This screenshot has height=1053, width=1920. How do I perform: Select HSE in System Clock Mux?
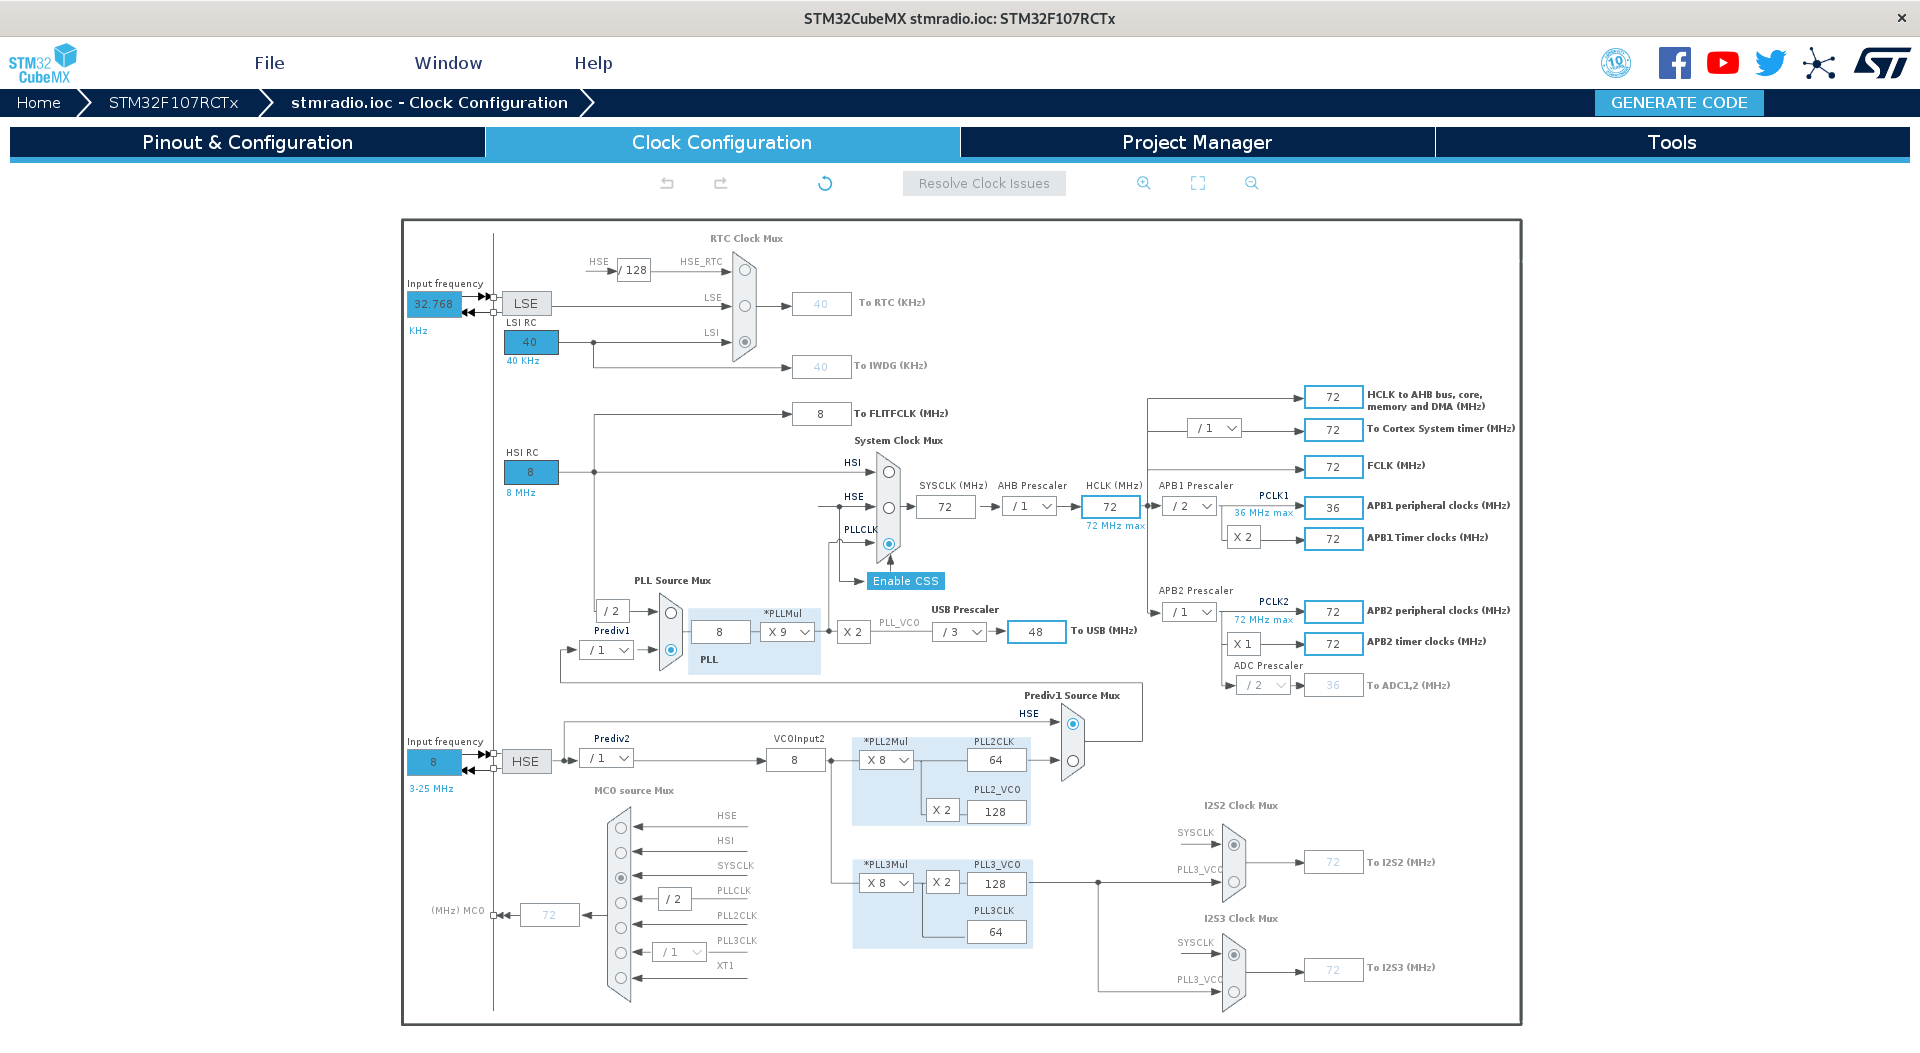pos(889,508)
